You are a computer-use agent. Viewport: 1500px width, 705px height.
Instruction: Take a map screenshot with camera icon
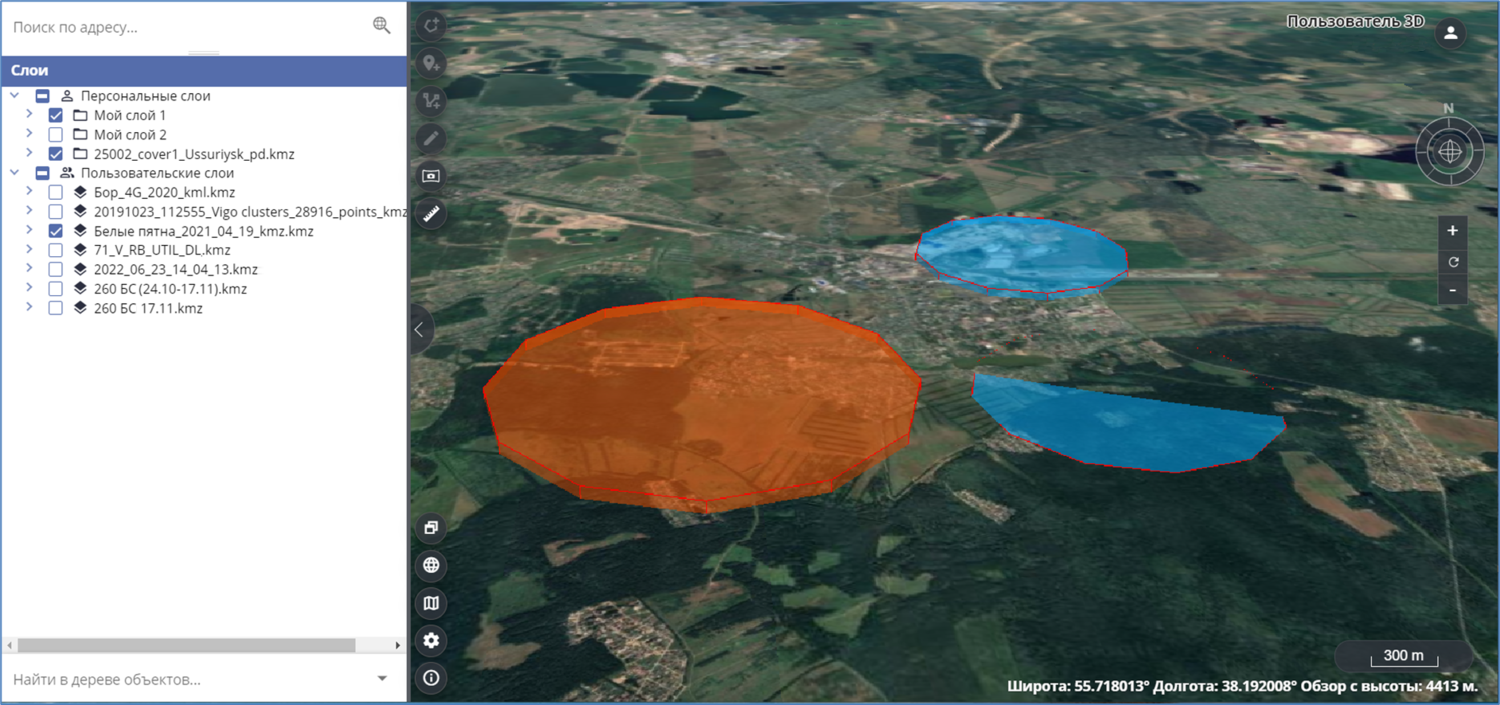click(431, 176)
